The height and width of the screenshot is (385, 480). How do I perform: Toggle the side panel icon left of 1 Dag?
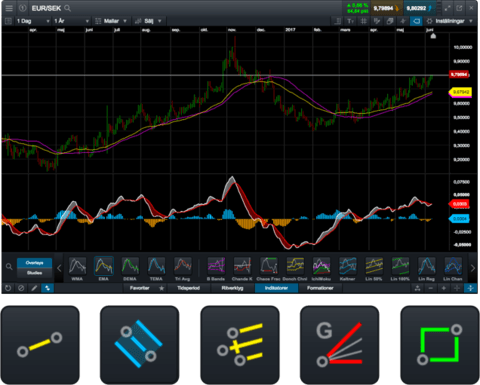pos(8,21)
